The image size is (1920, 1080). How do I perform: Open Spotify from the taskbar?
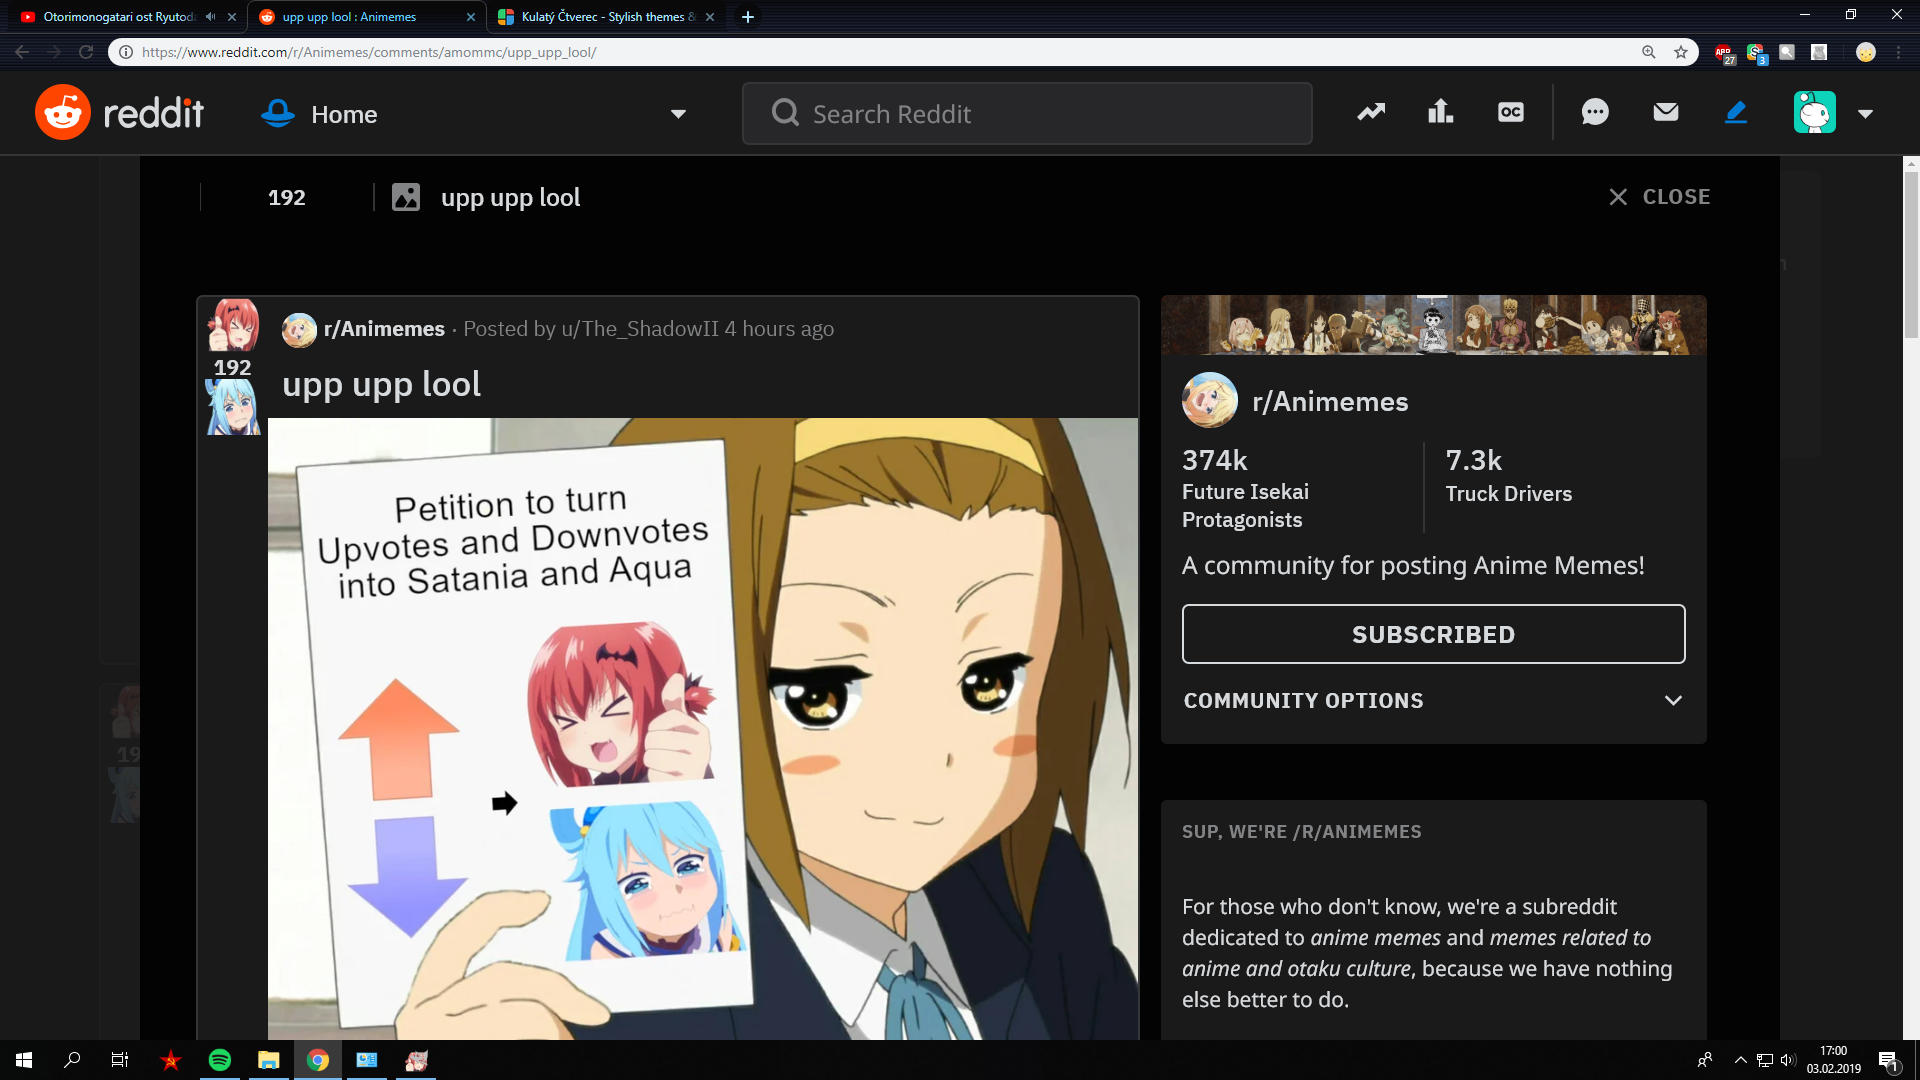tap(220, 1060)
